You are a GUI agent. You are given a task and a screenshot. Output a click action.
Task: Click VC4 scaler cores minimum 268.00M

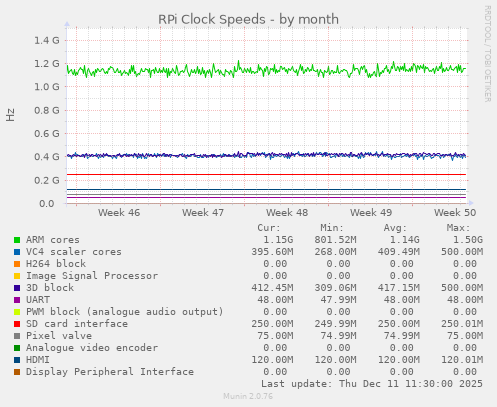point(335,252)
